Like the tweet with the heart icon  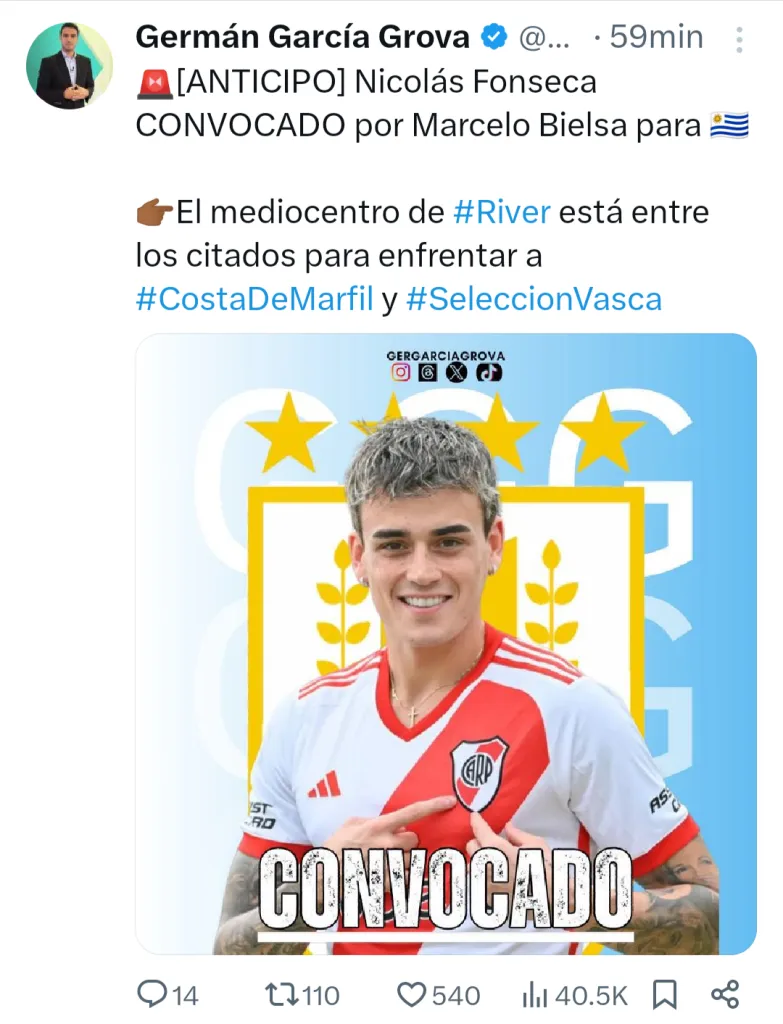click(412, 995)
